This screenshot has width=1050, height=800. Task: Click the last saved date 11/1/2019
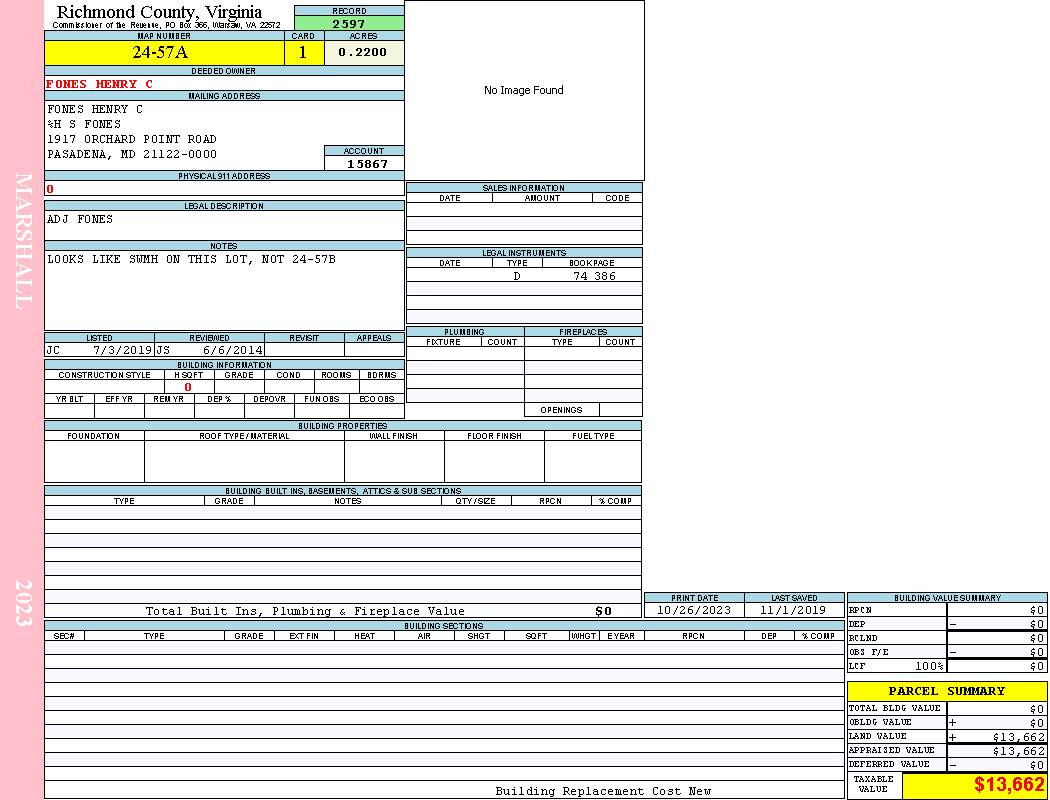793,610
